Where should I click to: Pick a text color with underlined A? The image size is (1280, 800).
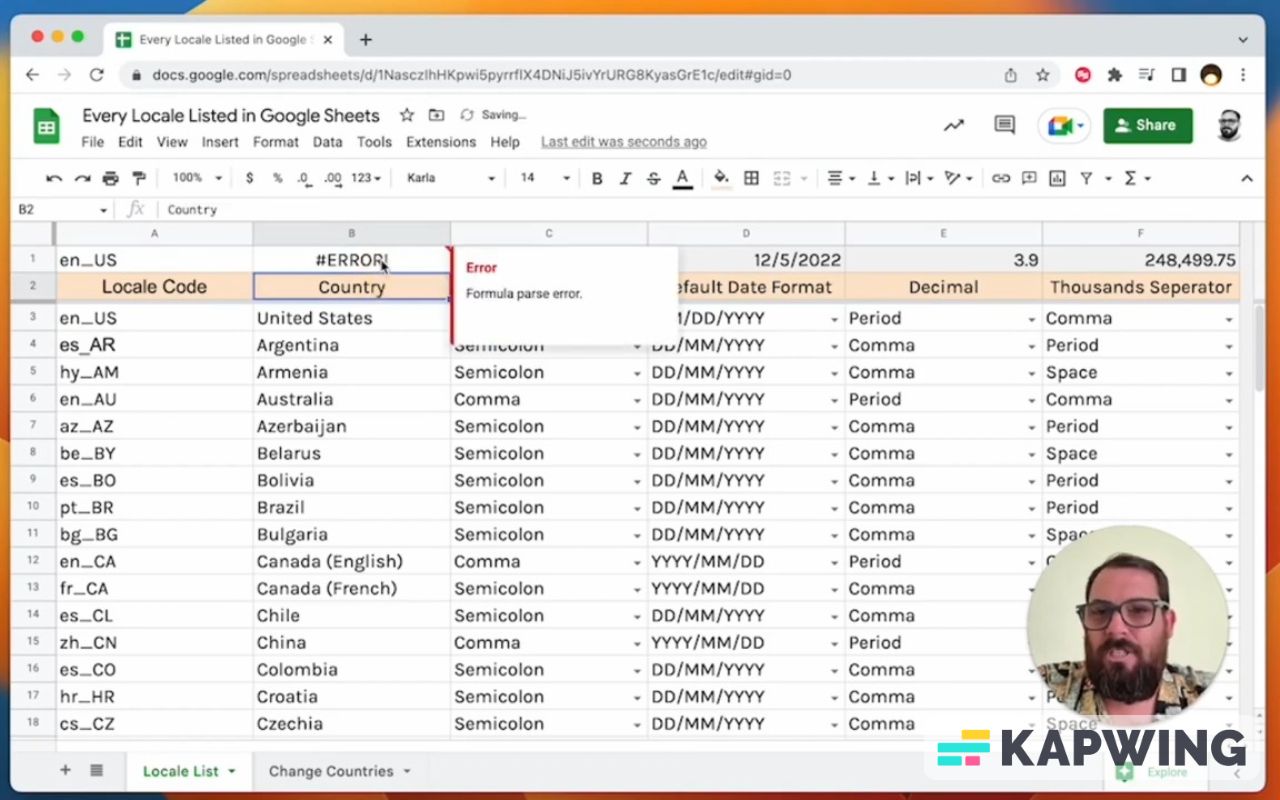(682, 178)
